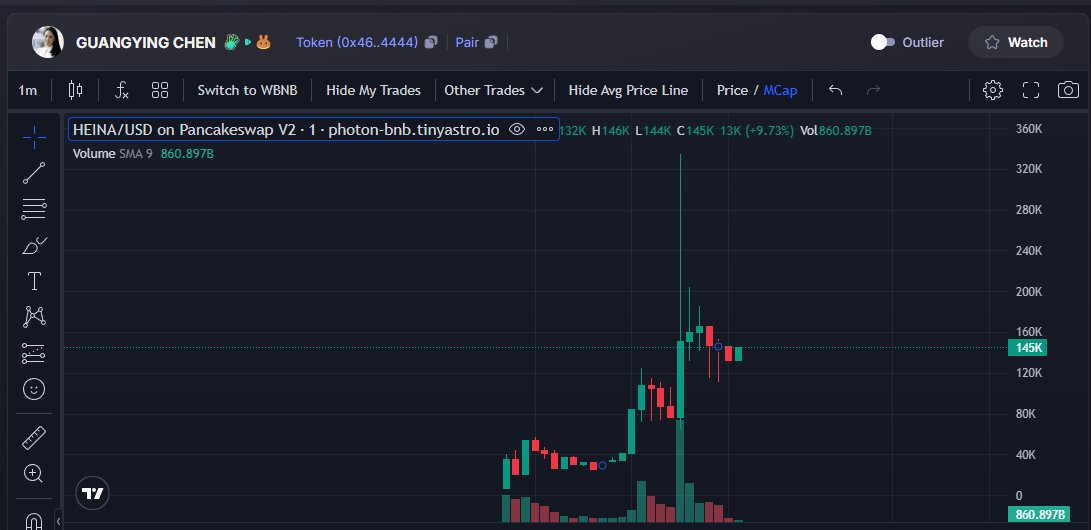Hide the HEINA/USD series with eye icon
1091x530 pixels.
point(516,129)
